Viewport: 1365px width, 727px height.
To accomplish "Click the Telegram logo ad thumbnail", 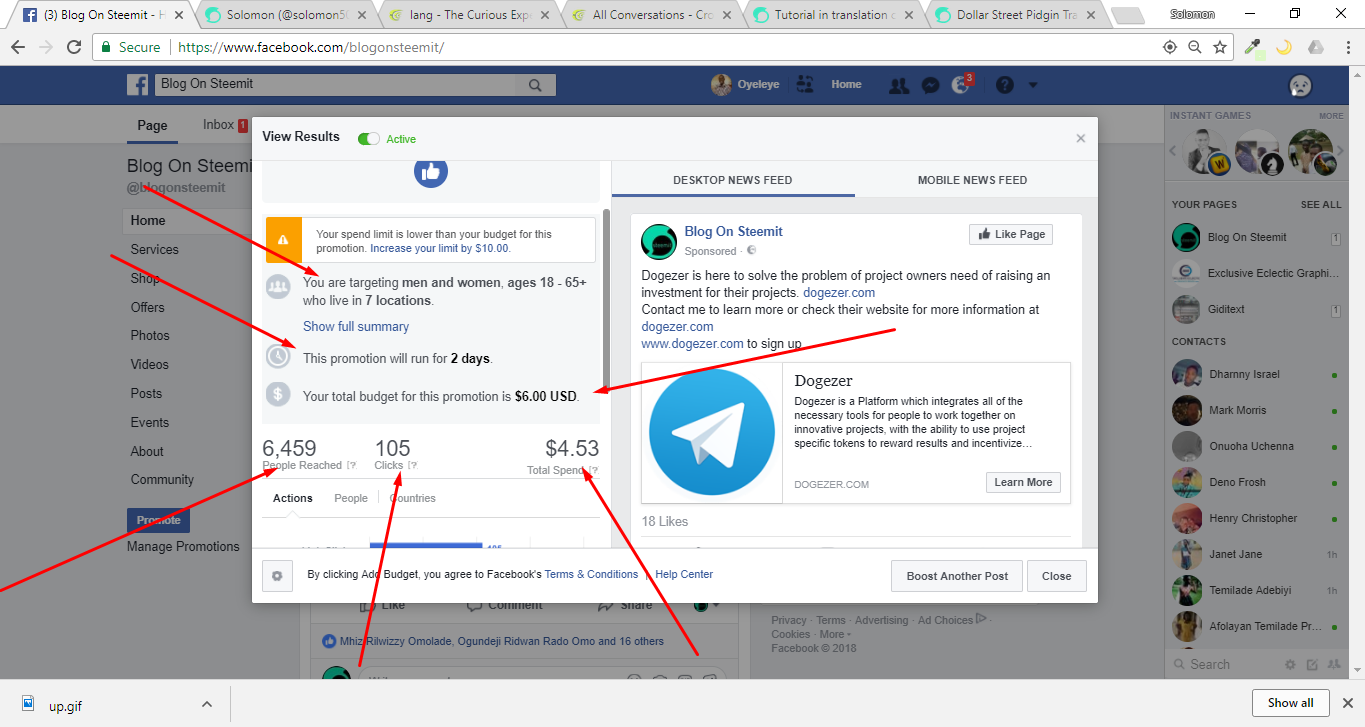I will coord(712,432).
